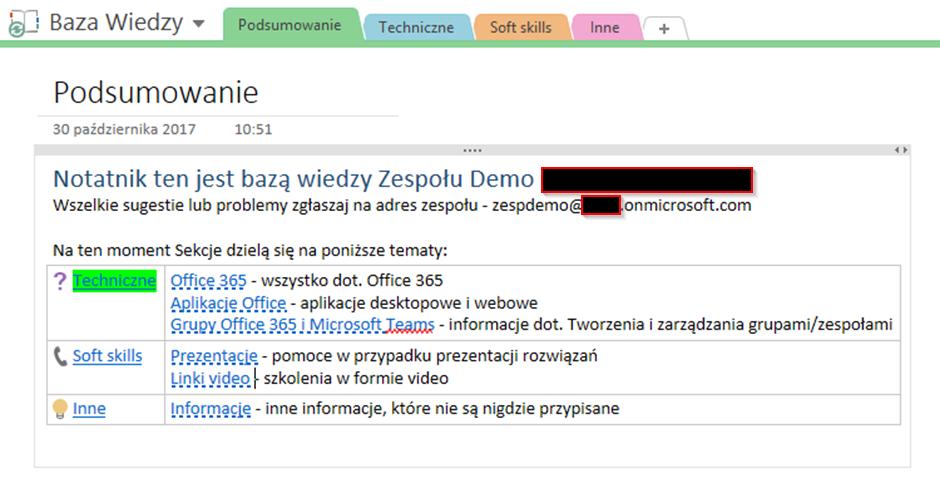Image resolution: width=940 pixels, height=488 pixels.
Task: Click the light bulb tag icon beside Inne
Action: point(60,409)
